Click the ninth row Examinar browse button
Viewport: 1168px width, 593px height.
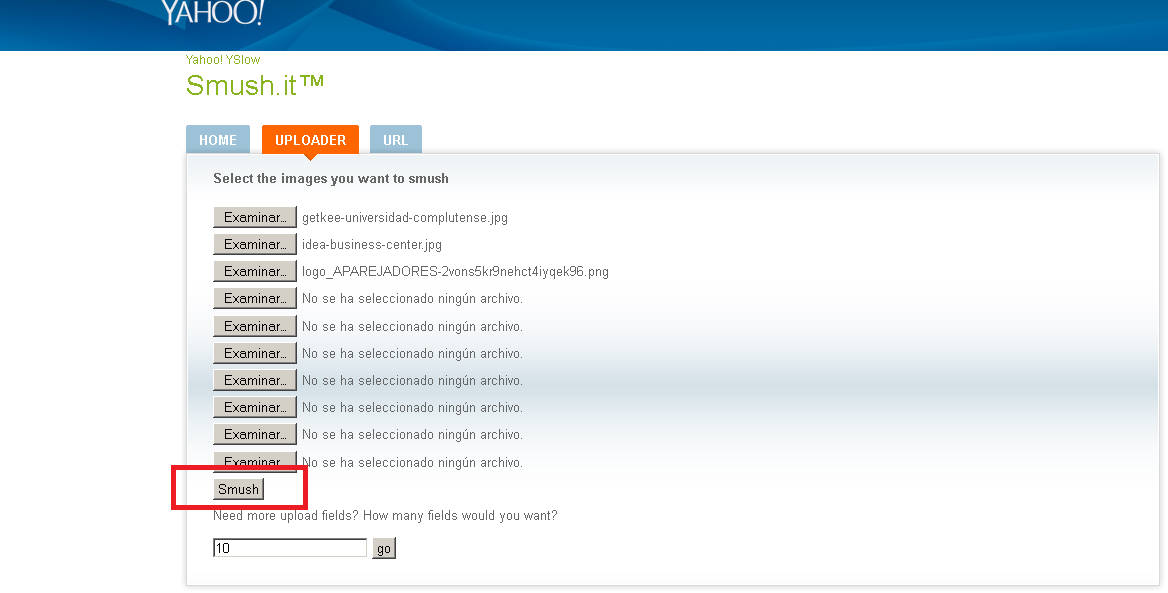(255, 434)
